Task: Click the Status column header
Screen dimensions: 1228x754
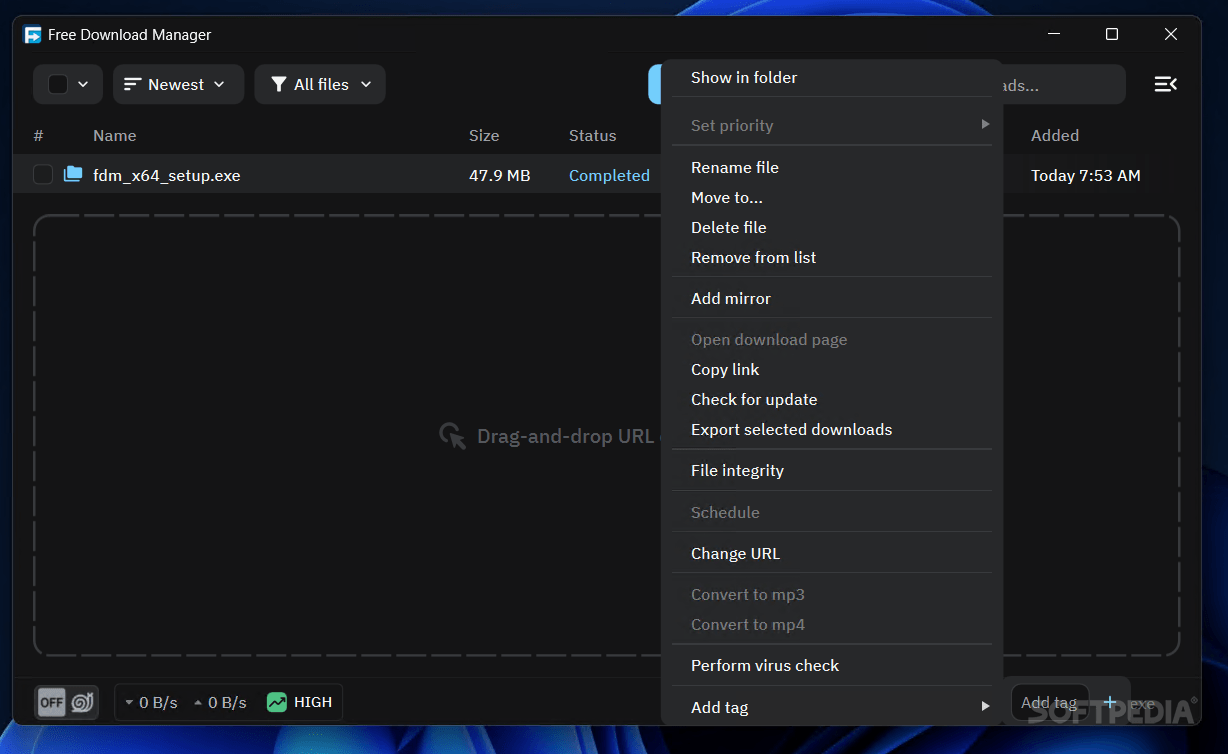Action: pyautogui.click(x=593, y=135)
